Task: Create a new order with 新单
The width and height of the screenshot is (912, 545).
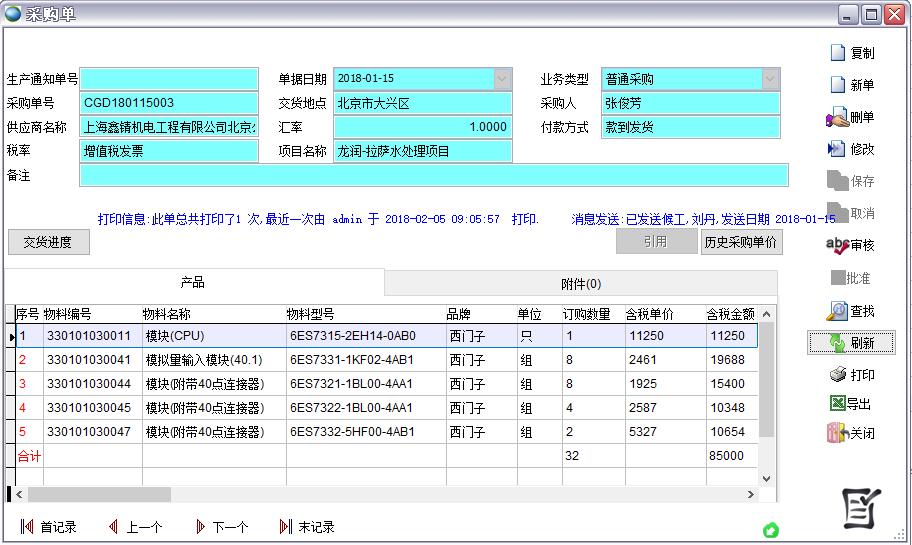Action: (851, 85)
